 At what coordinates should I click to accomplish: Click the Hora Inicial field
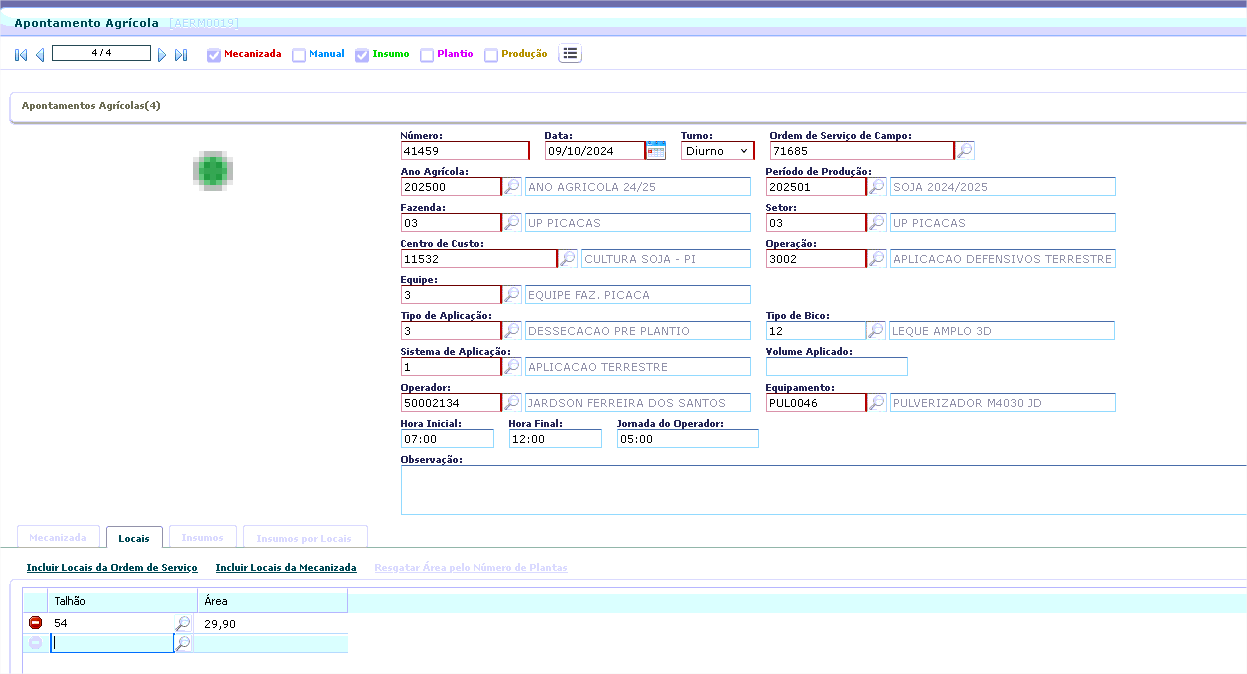(447, 439)
